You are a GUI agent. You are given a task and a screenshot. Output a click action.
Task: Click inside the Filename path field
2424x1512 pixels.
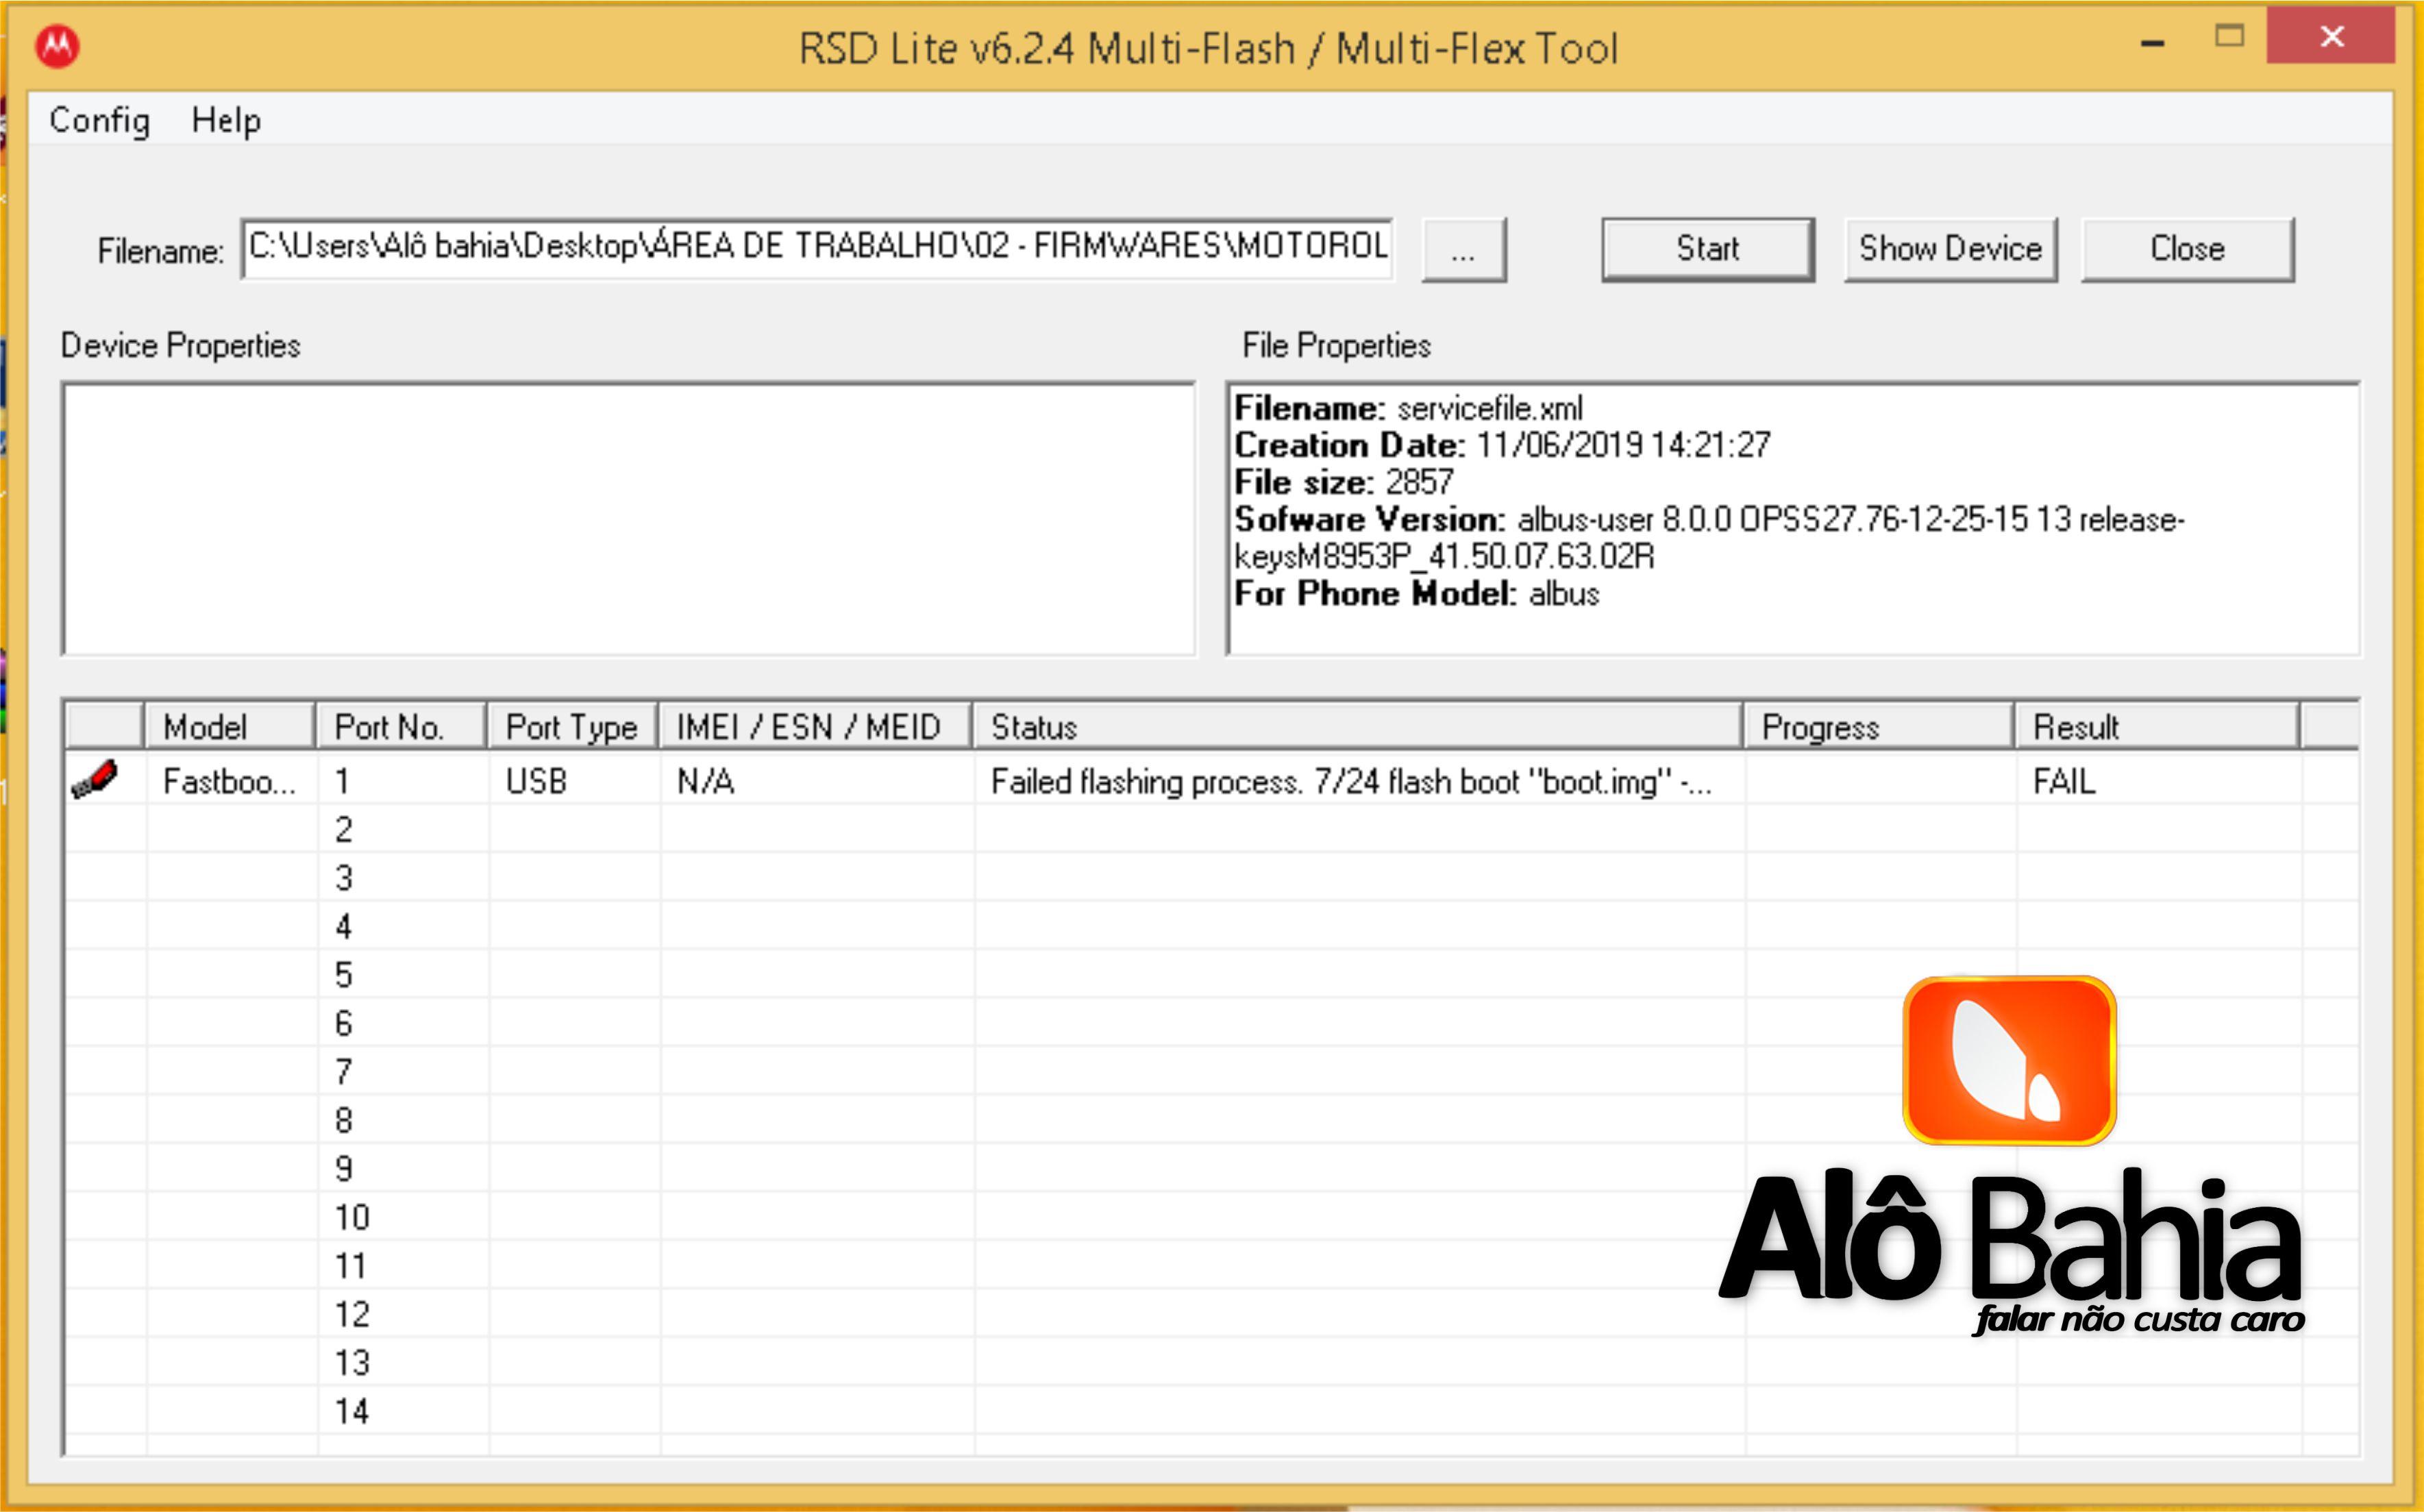coord(817,247)
